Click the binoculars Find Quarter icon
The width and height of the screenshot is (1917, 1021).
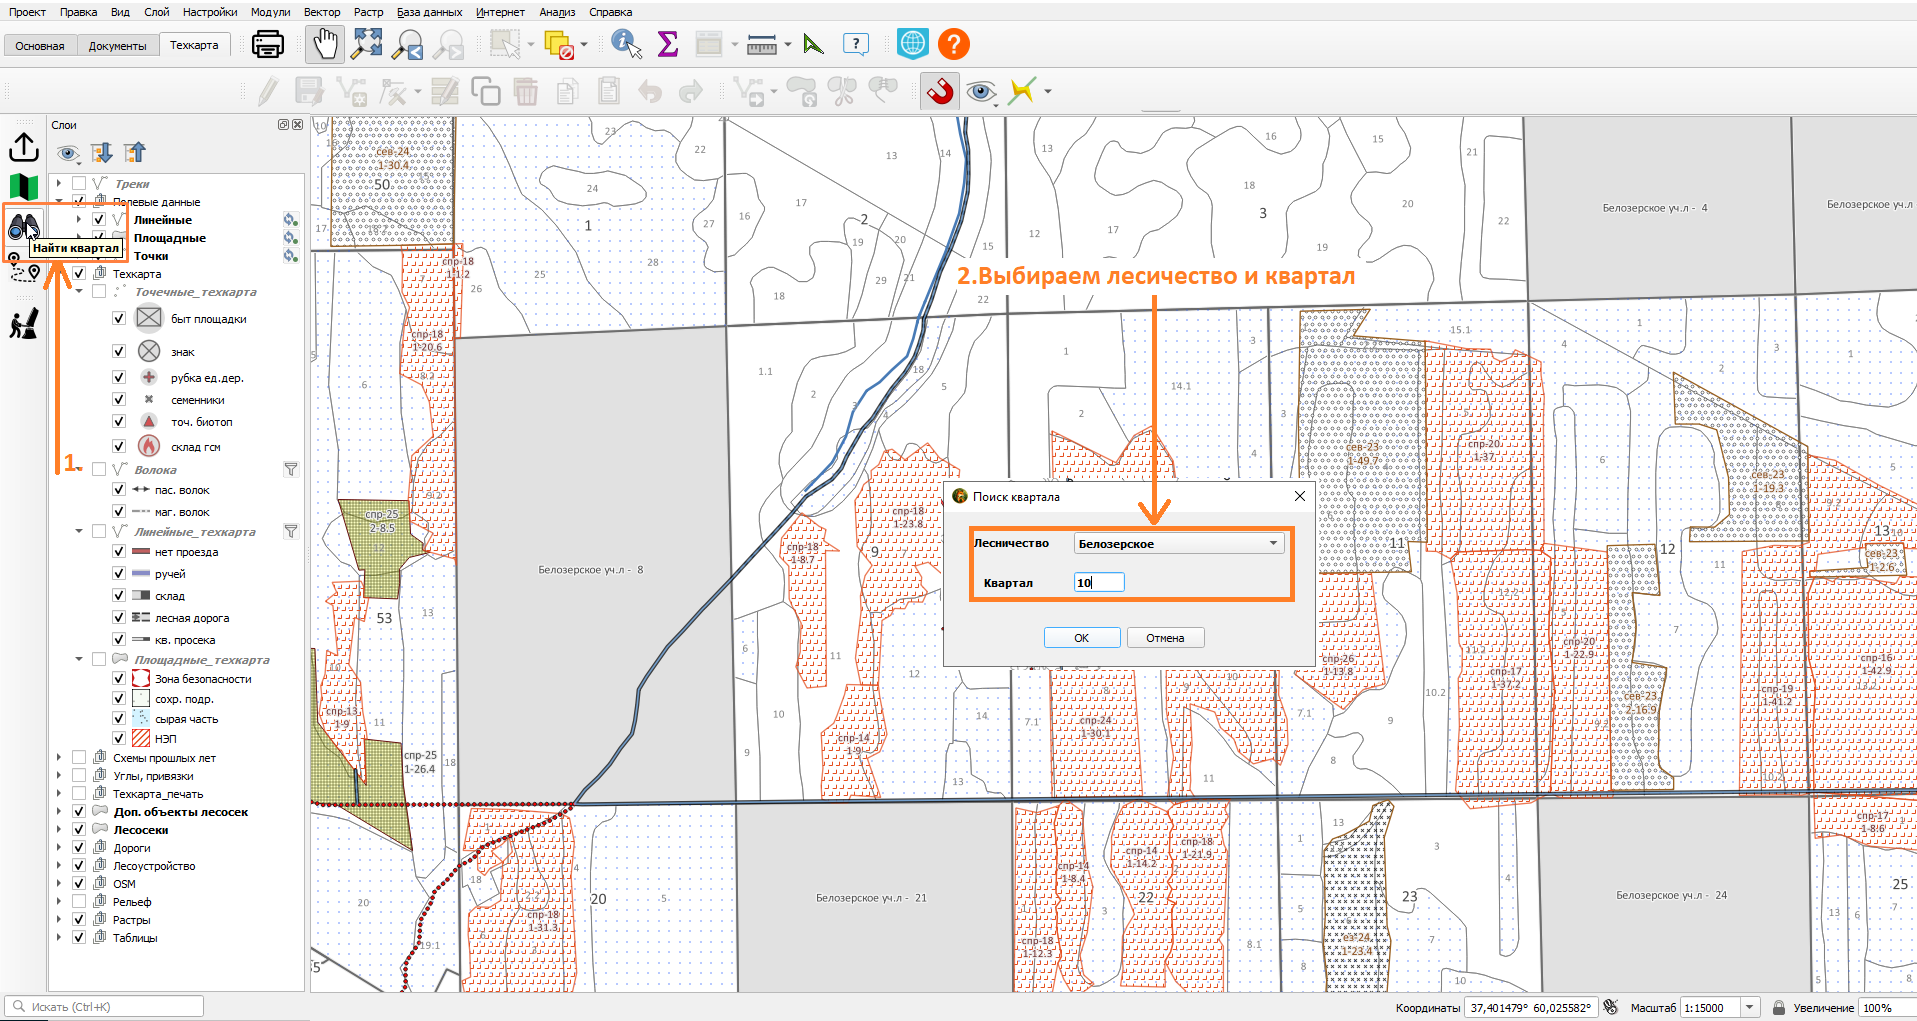[x=24, y=226]
